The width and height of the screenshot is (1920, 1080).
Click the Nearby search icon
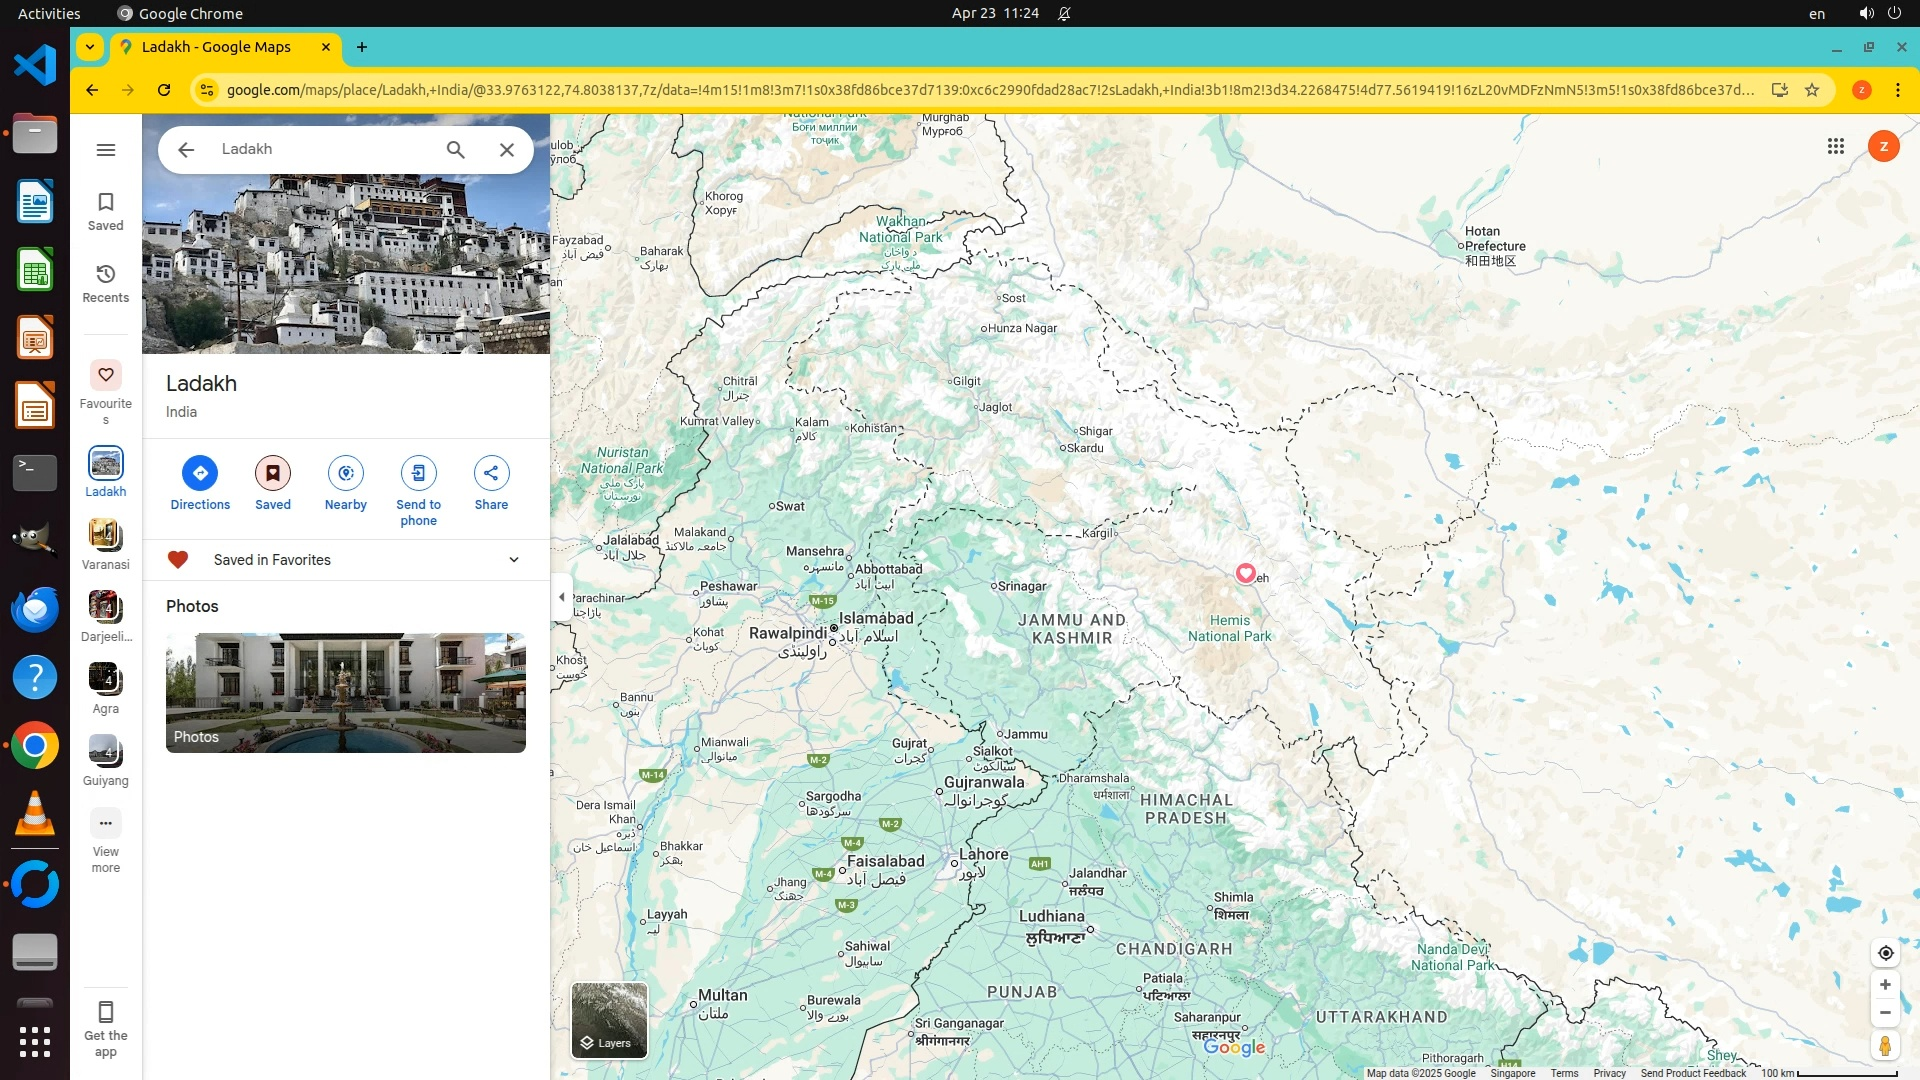345,473
